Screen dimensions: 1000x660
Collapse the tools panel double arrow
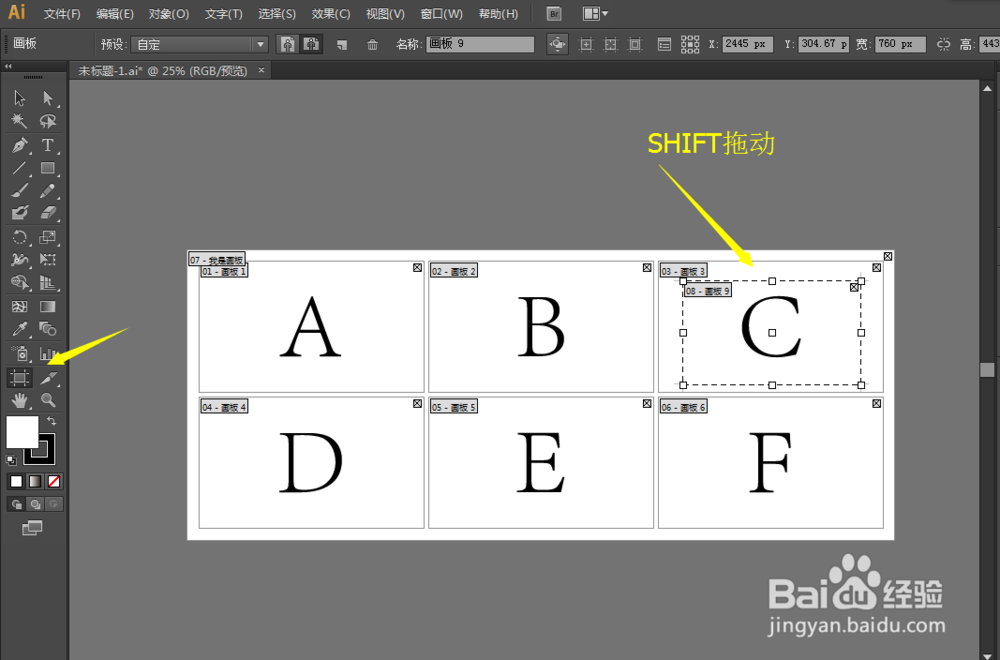click(8, 66)
